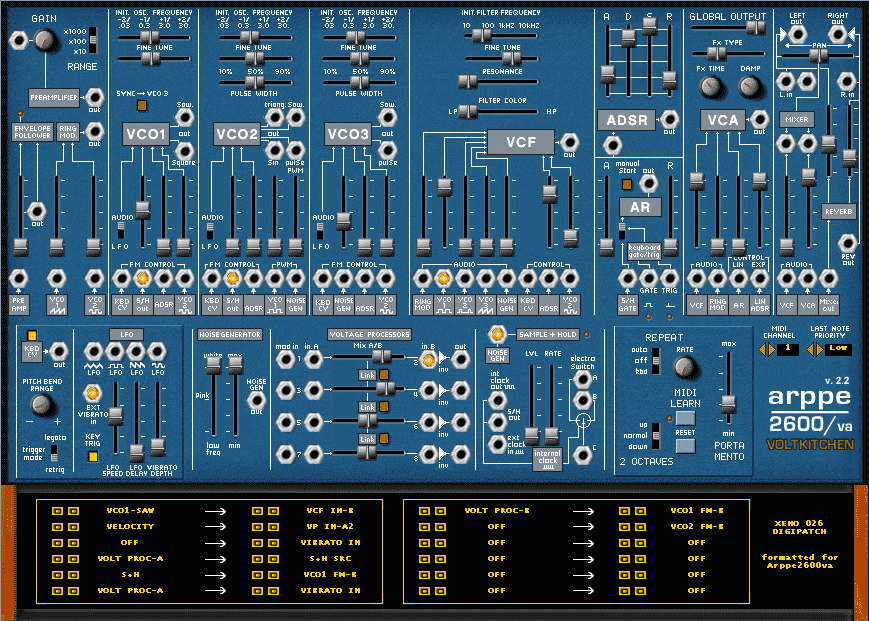Click the internal clock button
This screenshot has width=869, height=621.
click(x=548, y=460)
